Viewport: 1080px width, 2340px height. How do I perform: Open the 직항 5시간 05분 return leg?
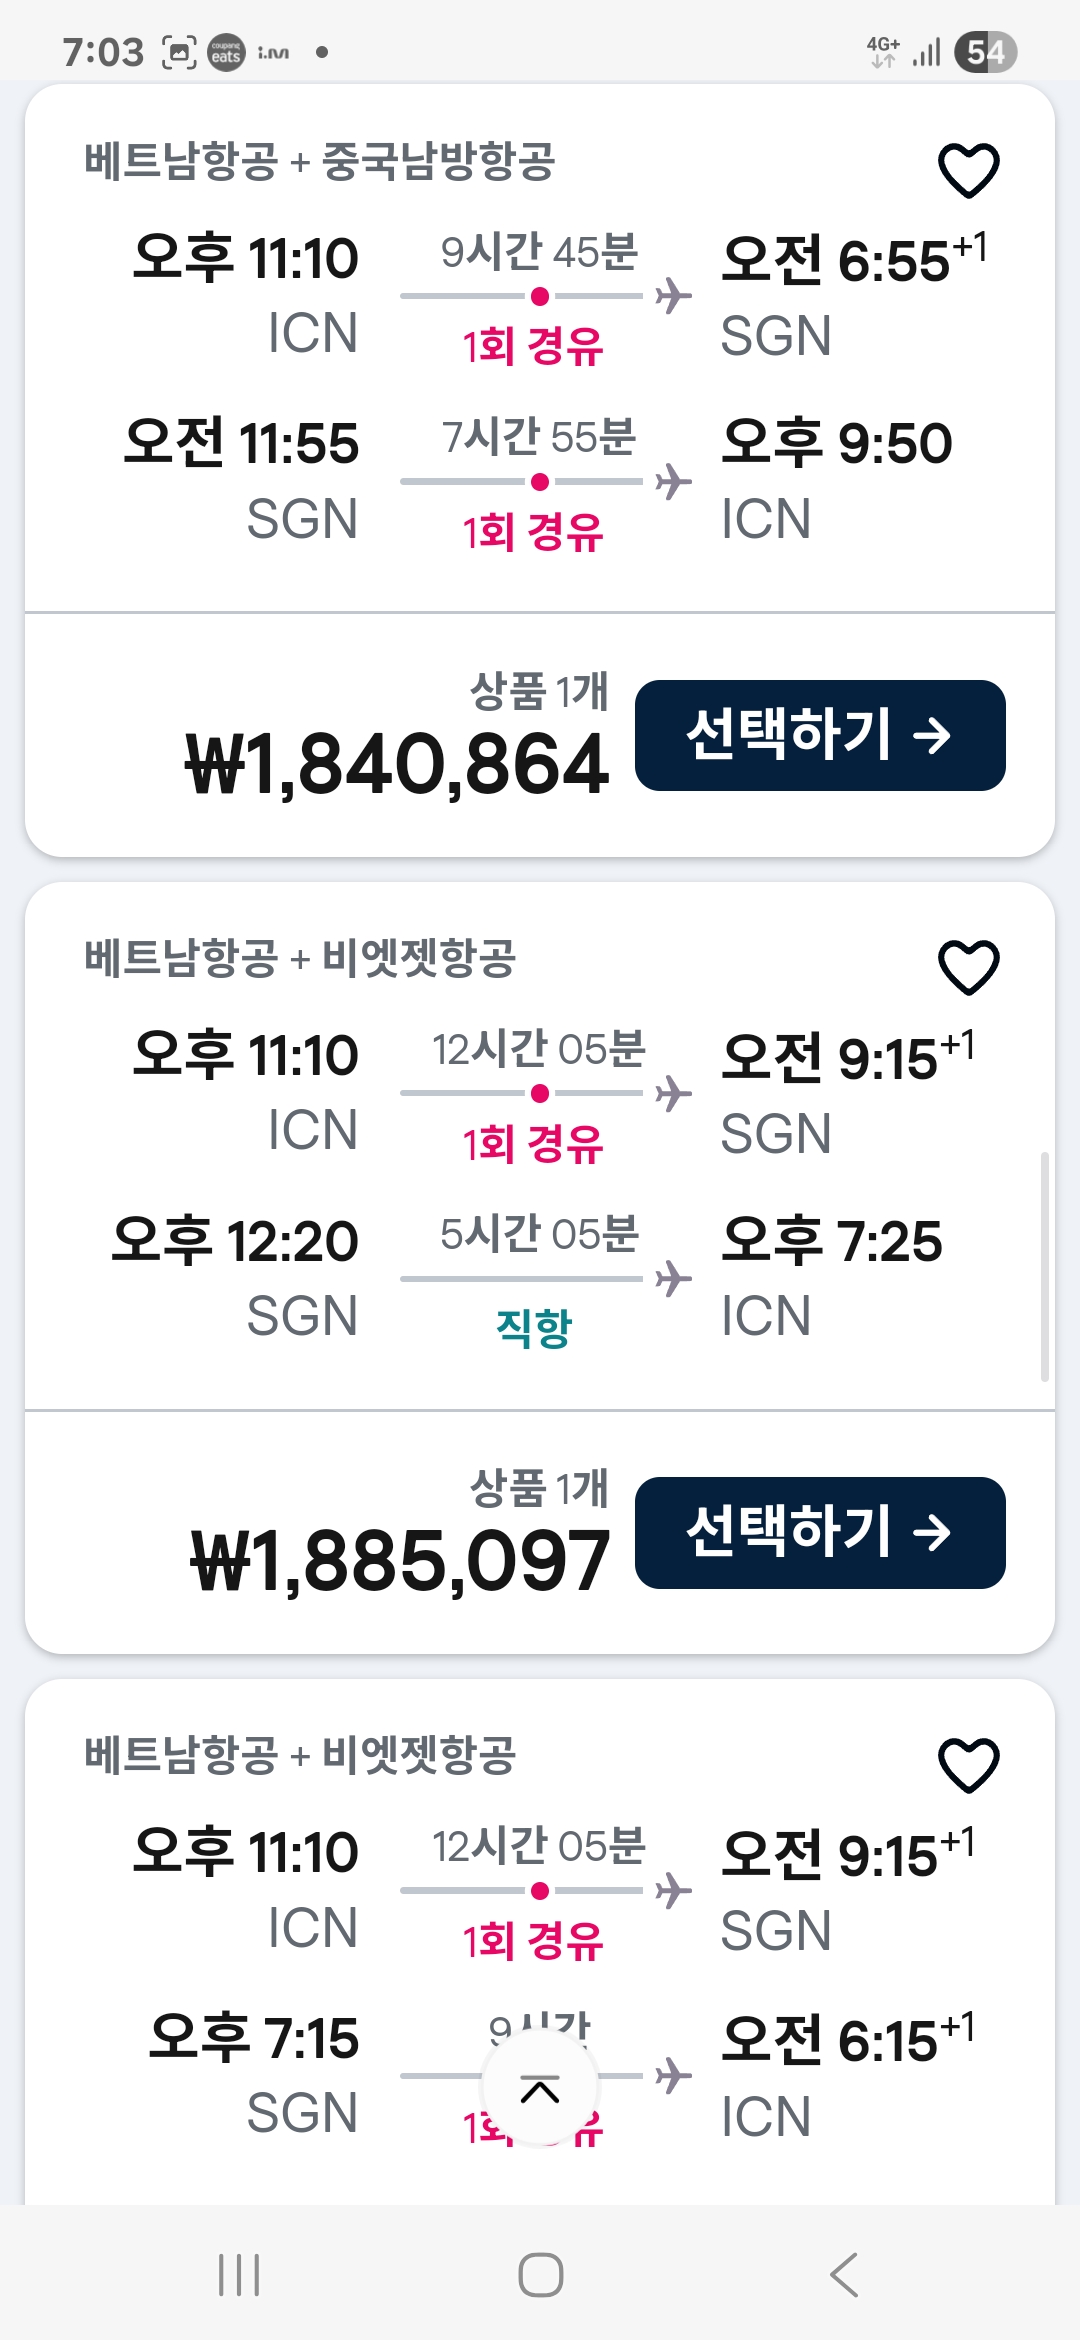(x=540, y=1279)
